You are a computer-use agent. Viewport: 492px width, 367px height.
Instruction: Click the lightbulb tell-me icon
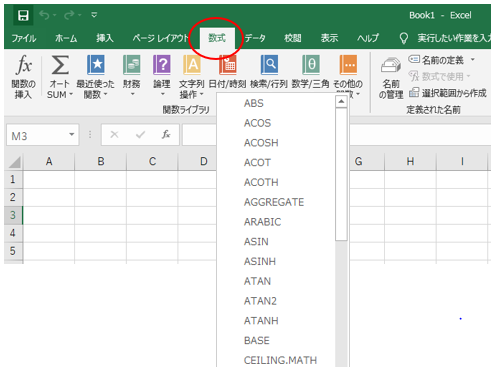tap(404, 38)
